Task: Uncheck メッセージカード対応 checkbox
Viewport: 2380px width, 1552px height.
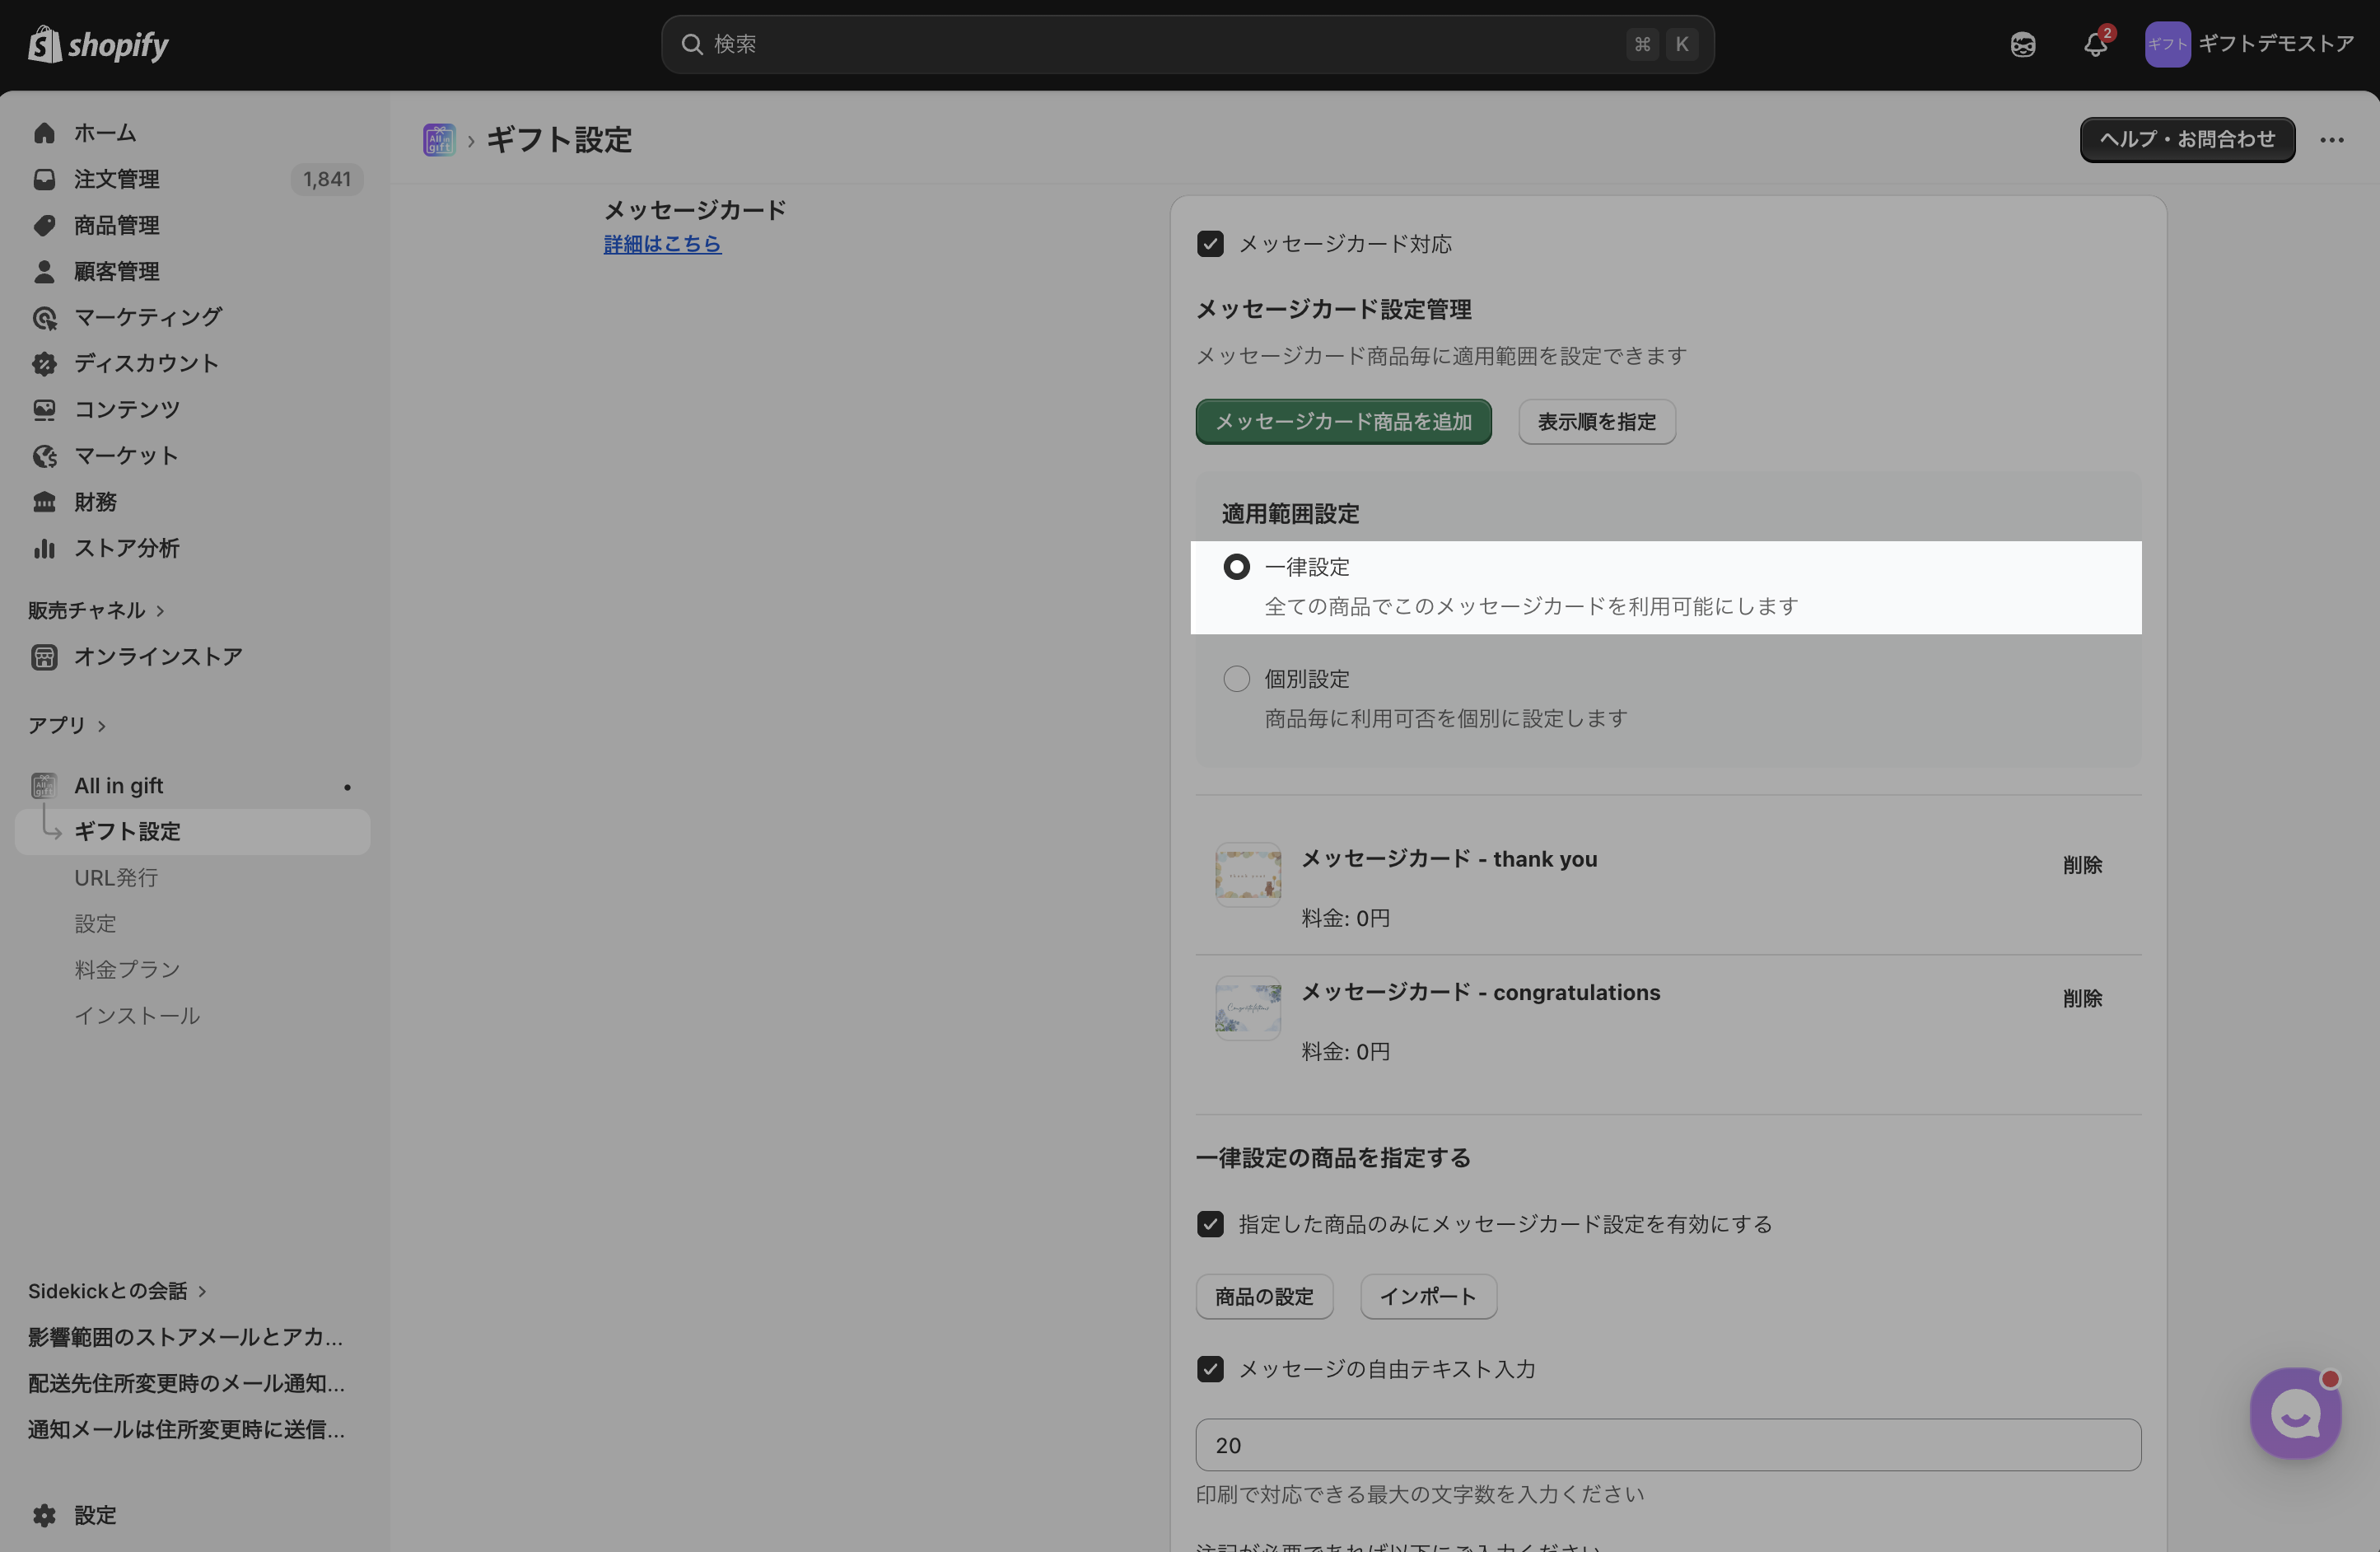Action: pos(1210,244)
